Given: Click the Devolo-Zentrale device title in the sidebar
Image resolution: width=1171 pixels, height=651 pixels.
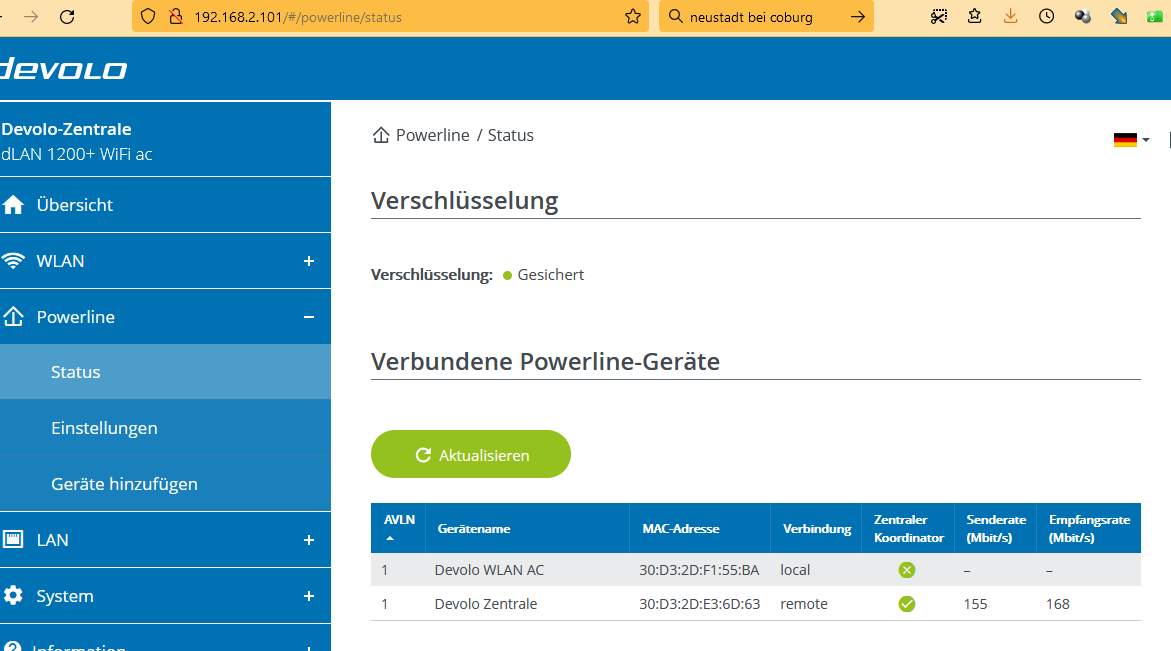Looking at the screenshot, I should click(66, 128).
